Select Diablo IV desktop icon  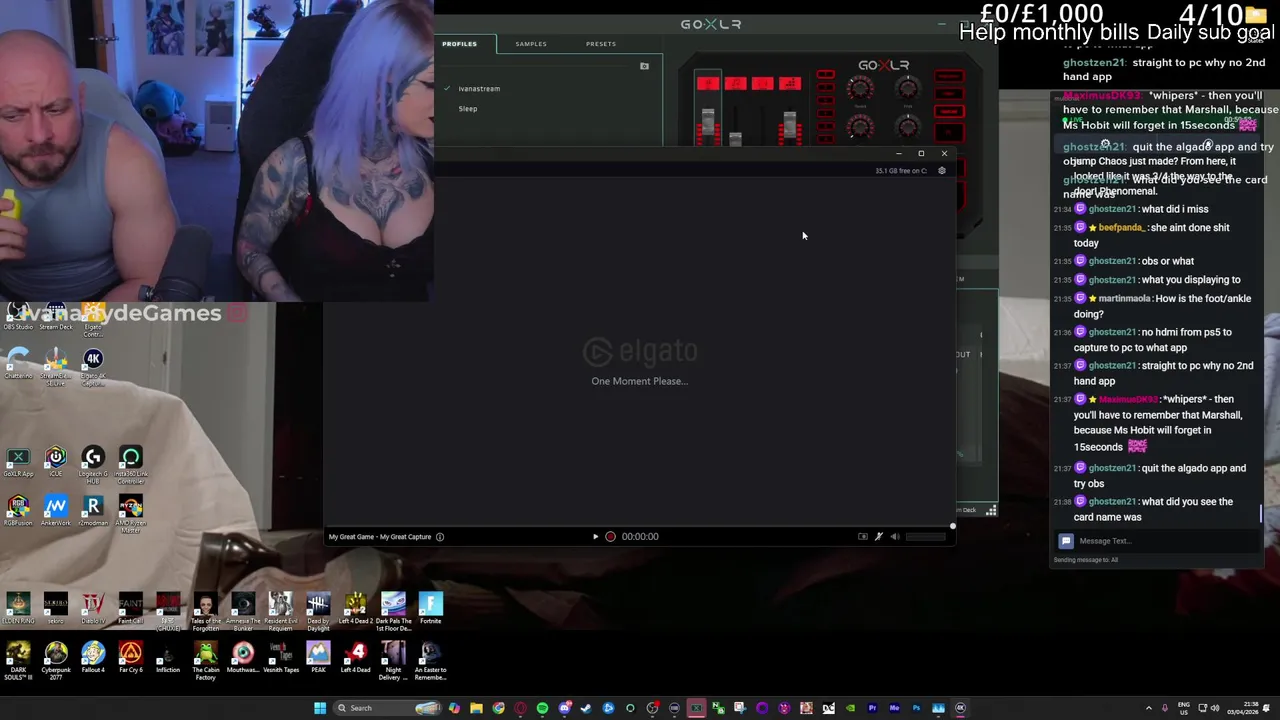(93, 609)
